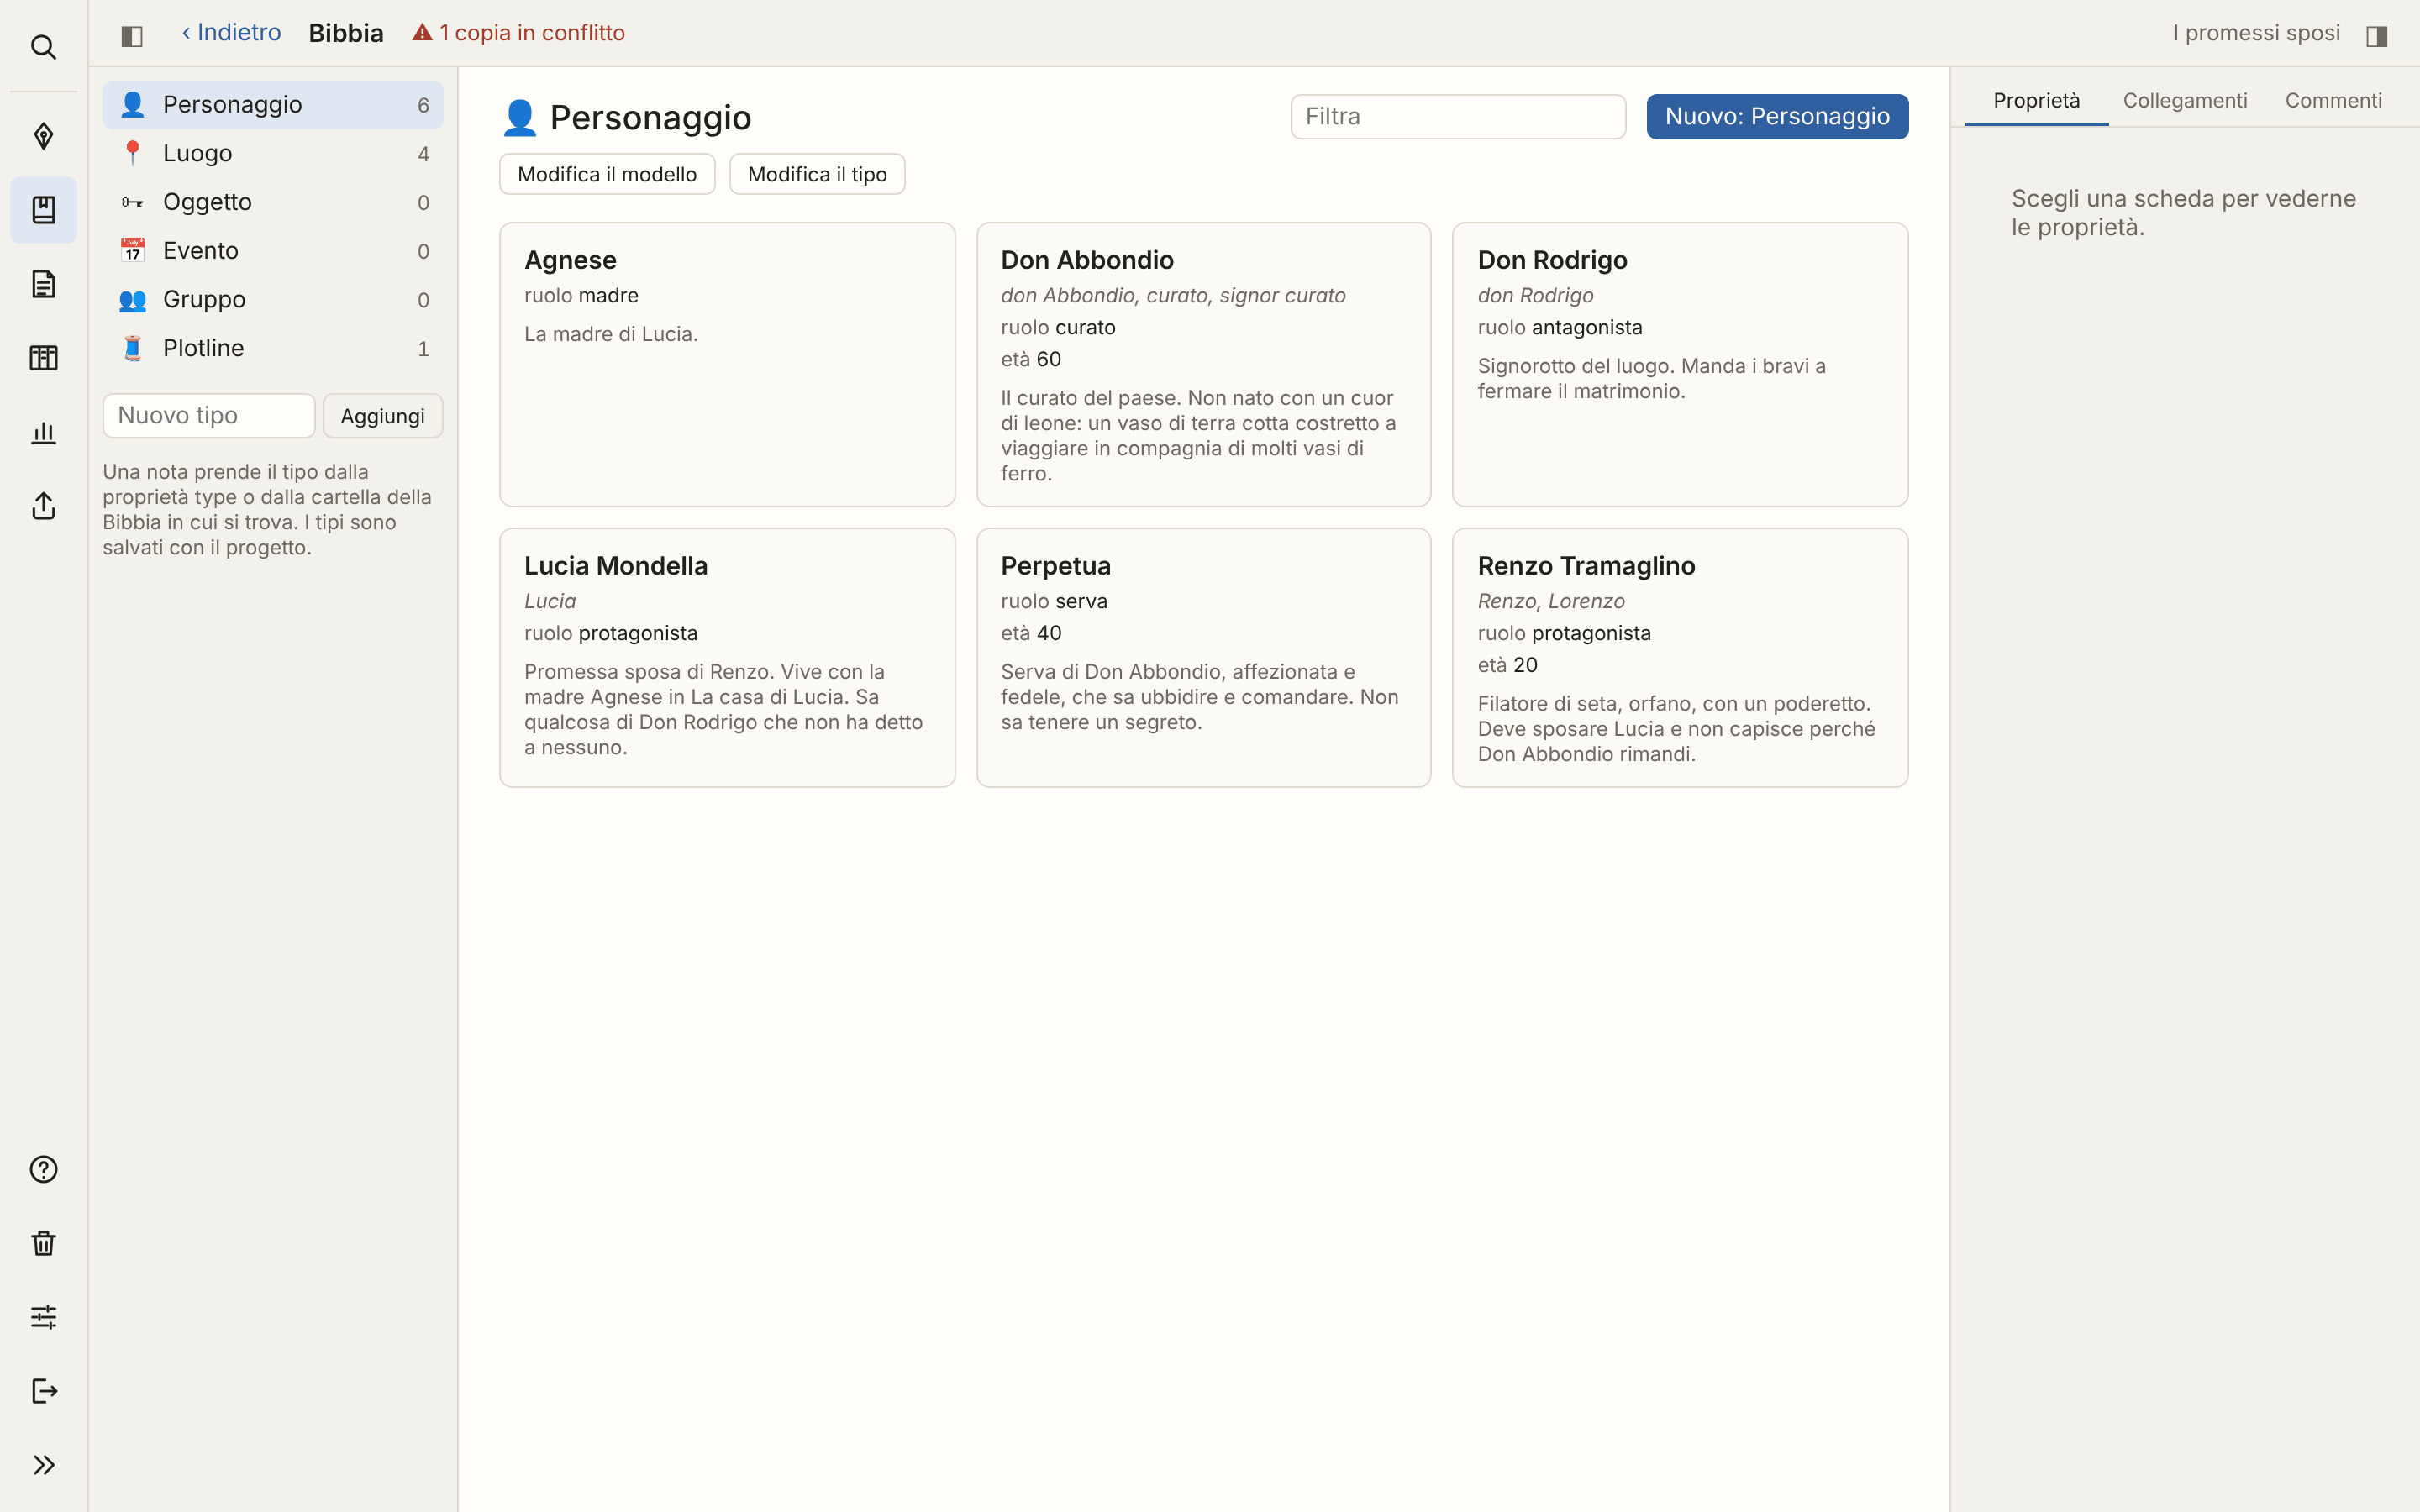Open the Don Abbondio character card
The image size is (2420, 1512).
[x=1204, y=365]
